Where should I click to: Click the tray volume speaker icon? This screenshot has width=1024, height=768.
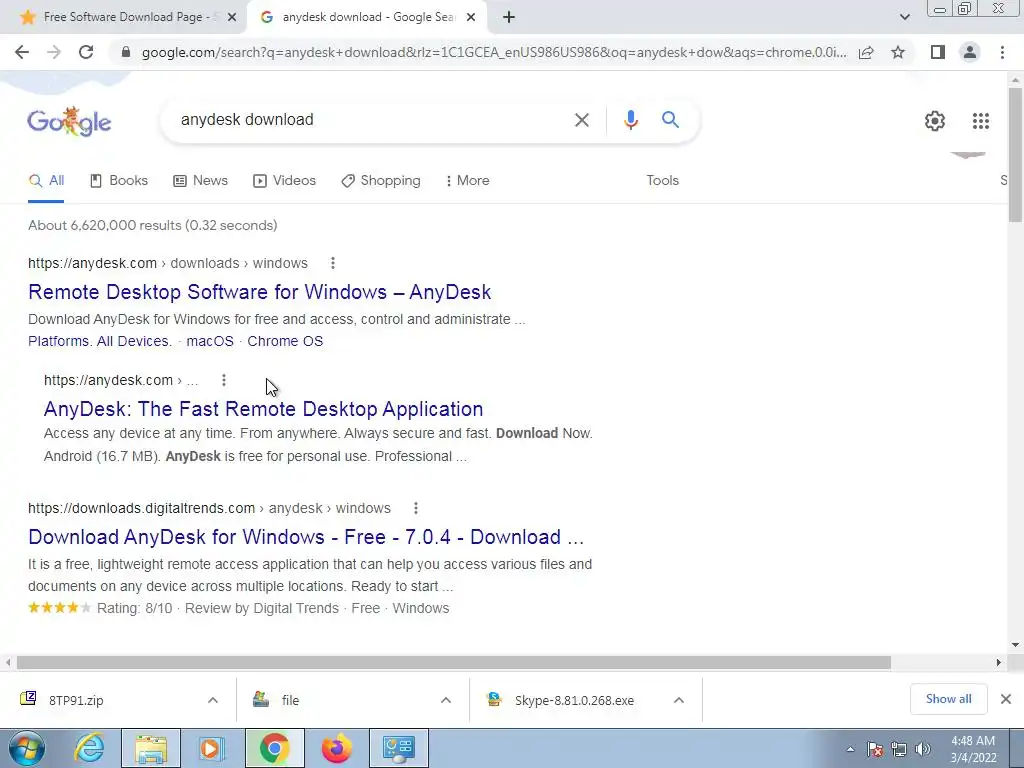click(x=923, y=750)
